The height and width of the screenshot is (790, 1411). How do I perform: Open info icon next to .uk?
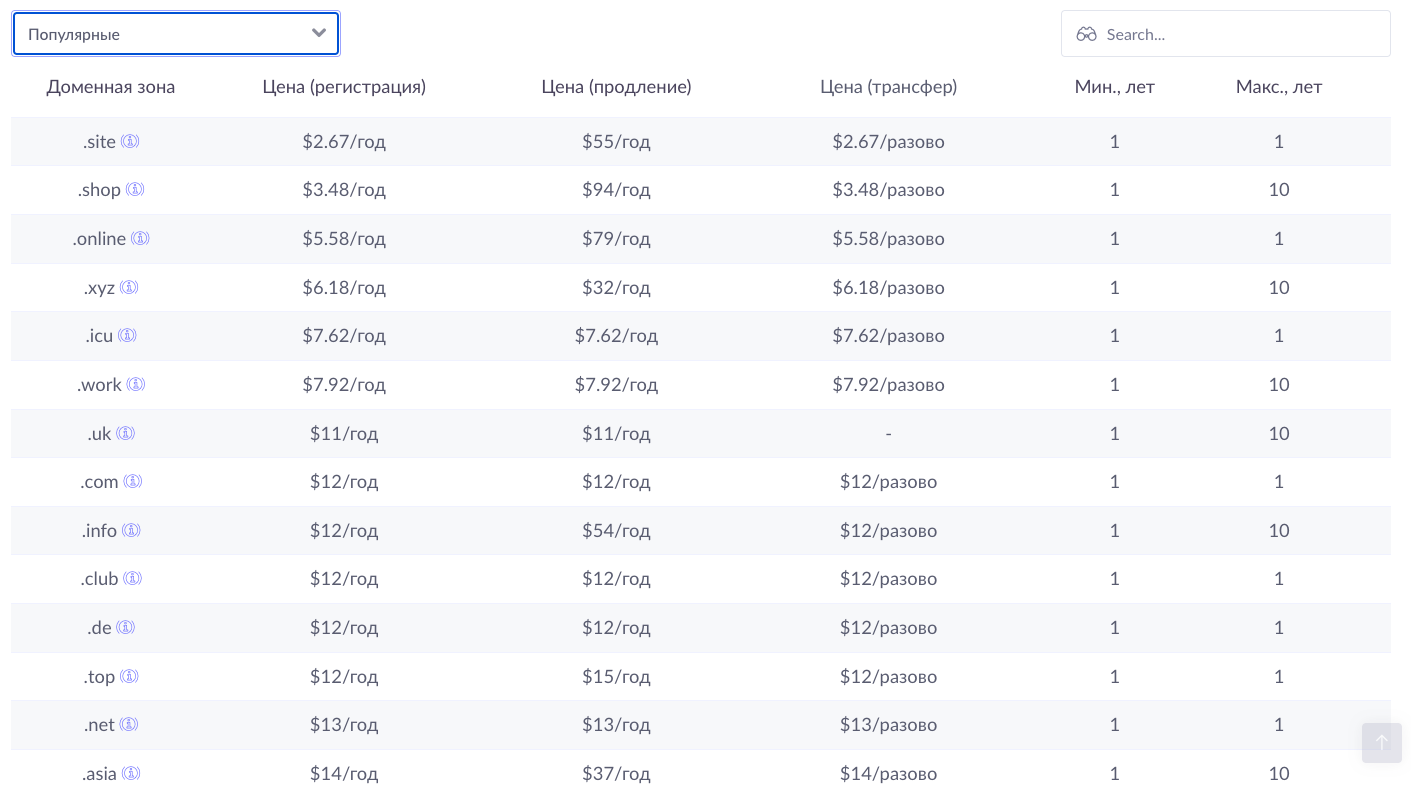tap(125, 433)
